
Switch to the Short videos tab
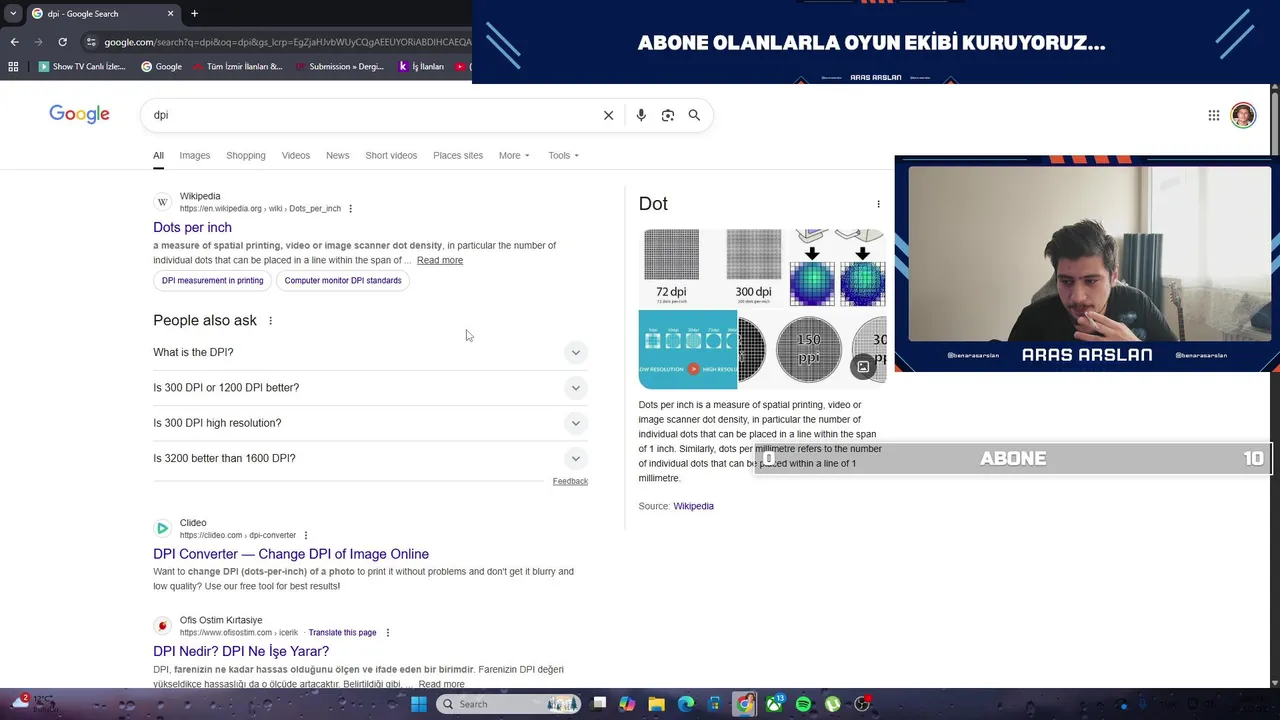(x=391, y=155)
